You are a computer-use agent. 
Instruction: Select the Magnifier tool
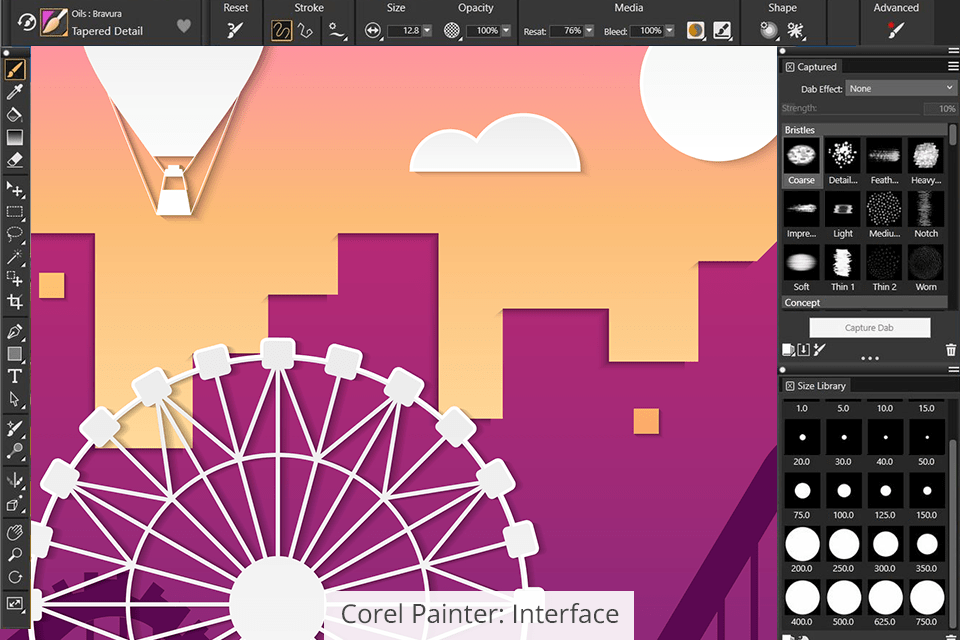15,555
